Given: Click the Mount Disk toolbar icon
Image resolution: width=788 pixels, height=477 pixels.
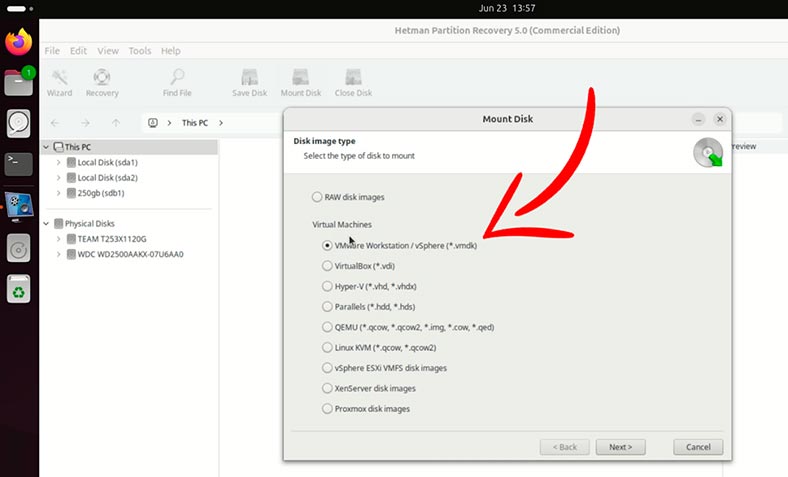Looking at the screenshot, I should tap(301, 82).
